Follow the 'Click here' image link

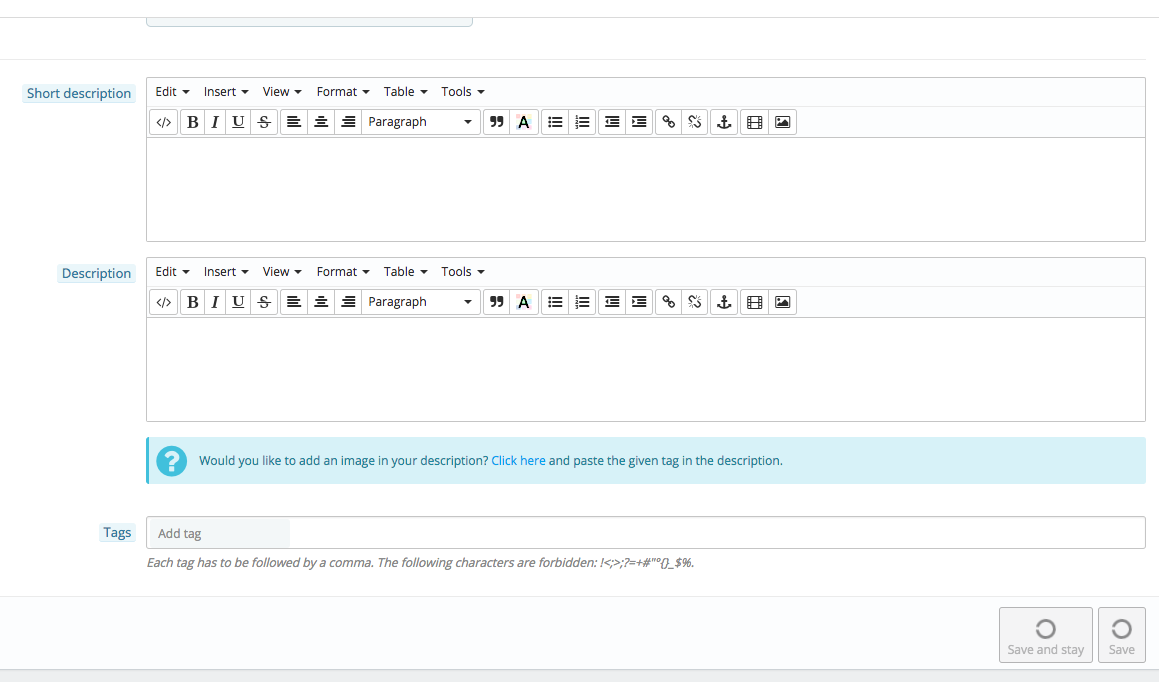[x=518, y=460]
